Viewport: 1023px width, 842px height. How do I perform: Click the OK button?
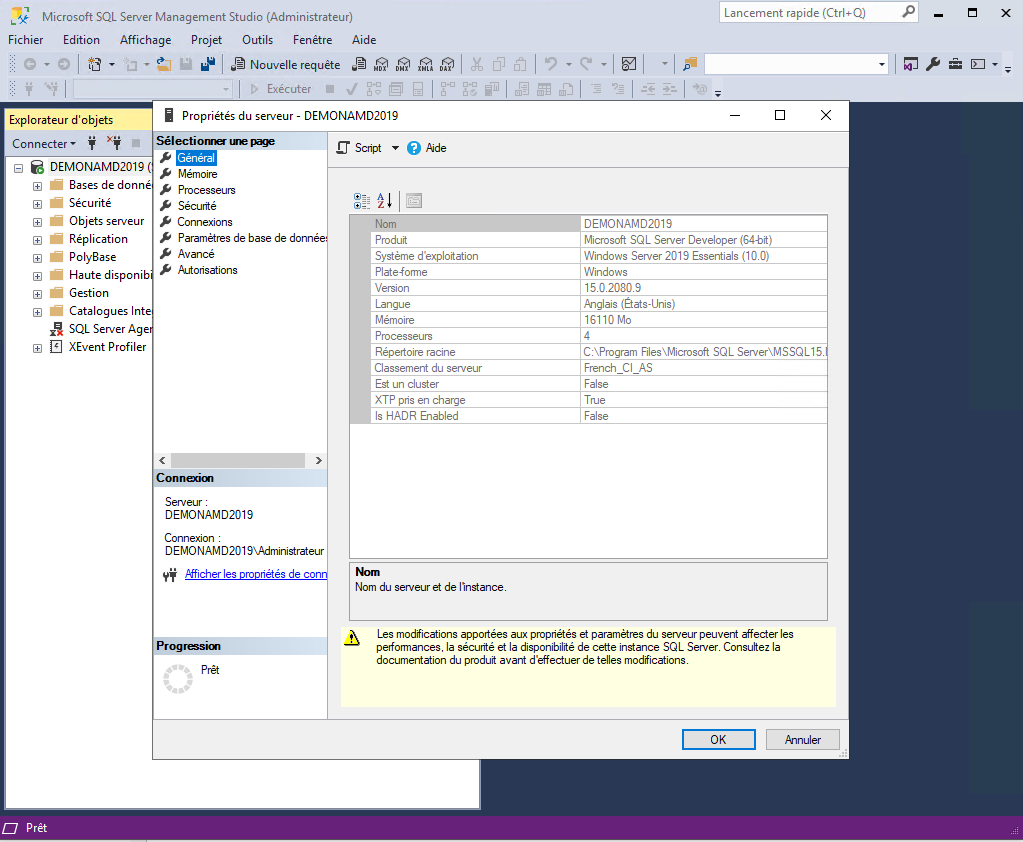[x=718, y=740]
